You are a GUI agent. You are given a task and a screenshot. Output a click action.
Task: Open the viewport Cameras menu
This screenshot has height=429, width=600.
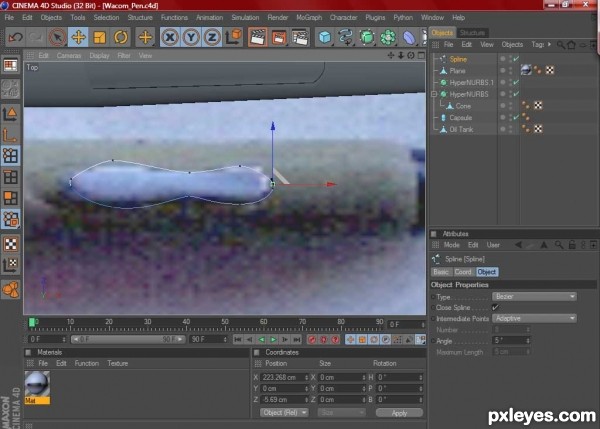pyautogui.click(x=69, y=56)
